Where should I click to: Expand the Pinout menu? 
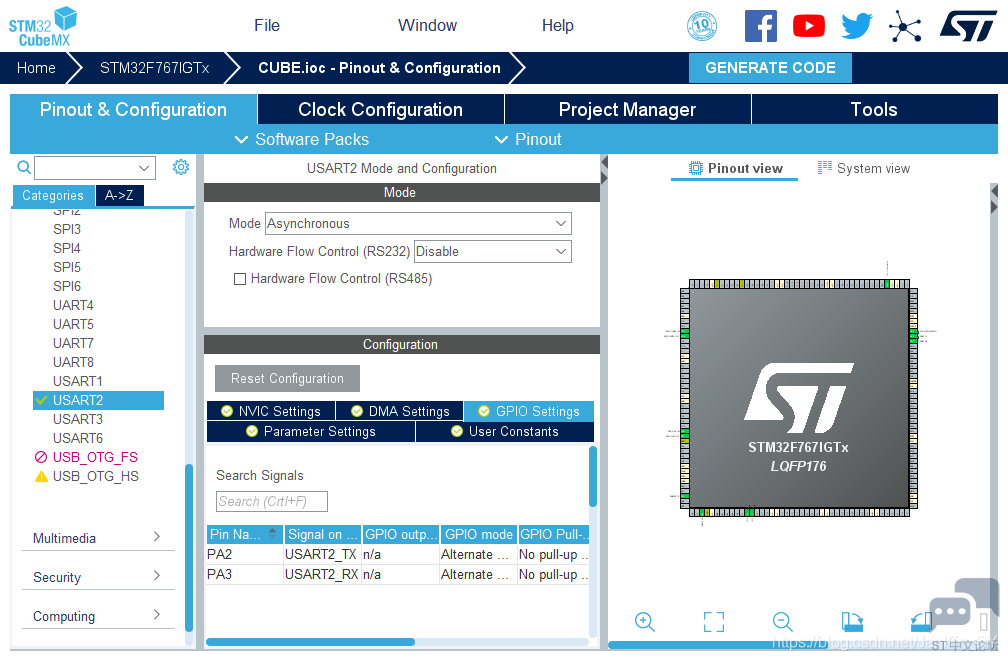coord(528,140)
